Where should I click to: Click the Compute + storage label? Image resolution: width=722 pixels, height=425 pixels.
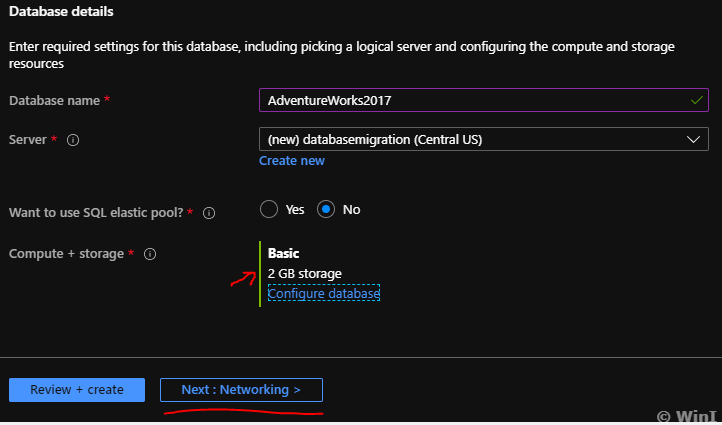point(67,254)
